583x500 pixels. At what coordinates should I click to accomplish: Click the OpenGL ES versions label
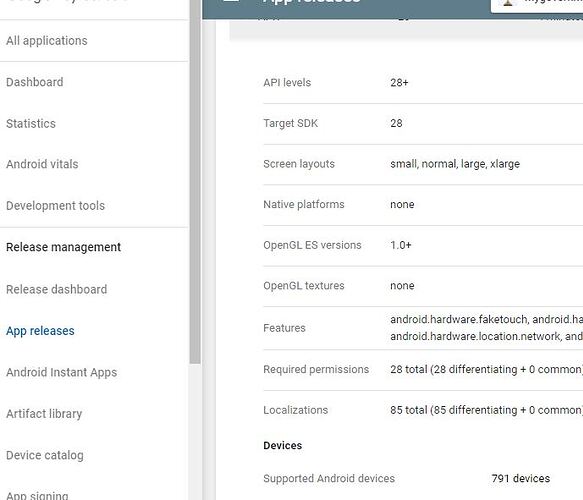312,245
